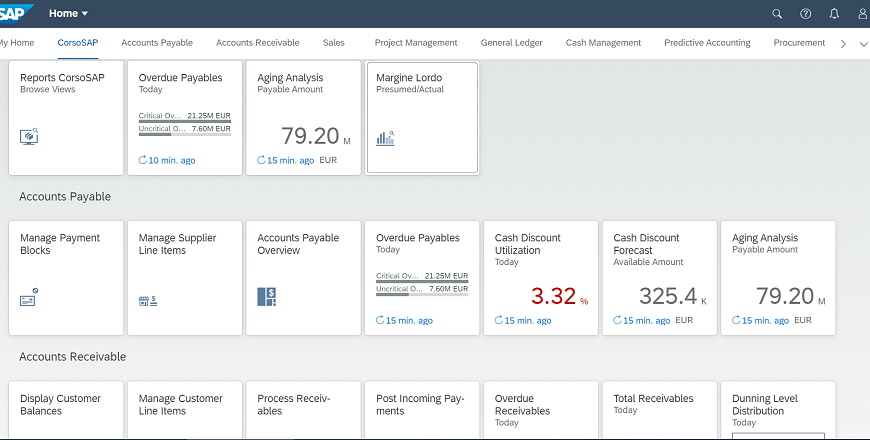Open Predictive Accounting tab

[x=707, y=43]
